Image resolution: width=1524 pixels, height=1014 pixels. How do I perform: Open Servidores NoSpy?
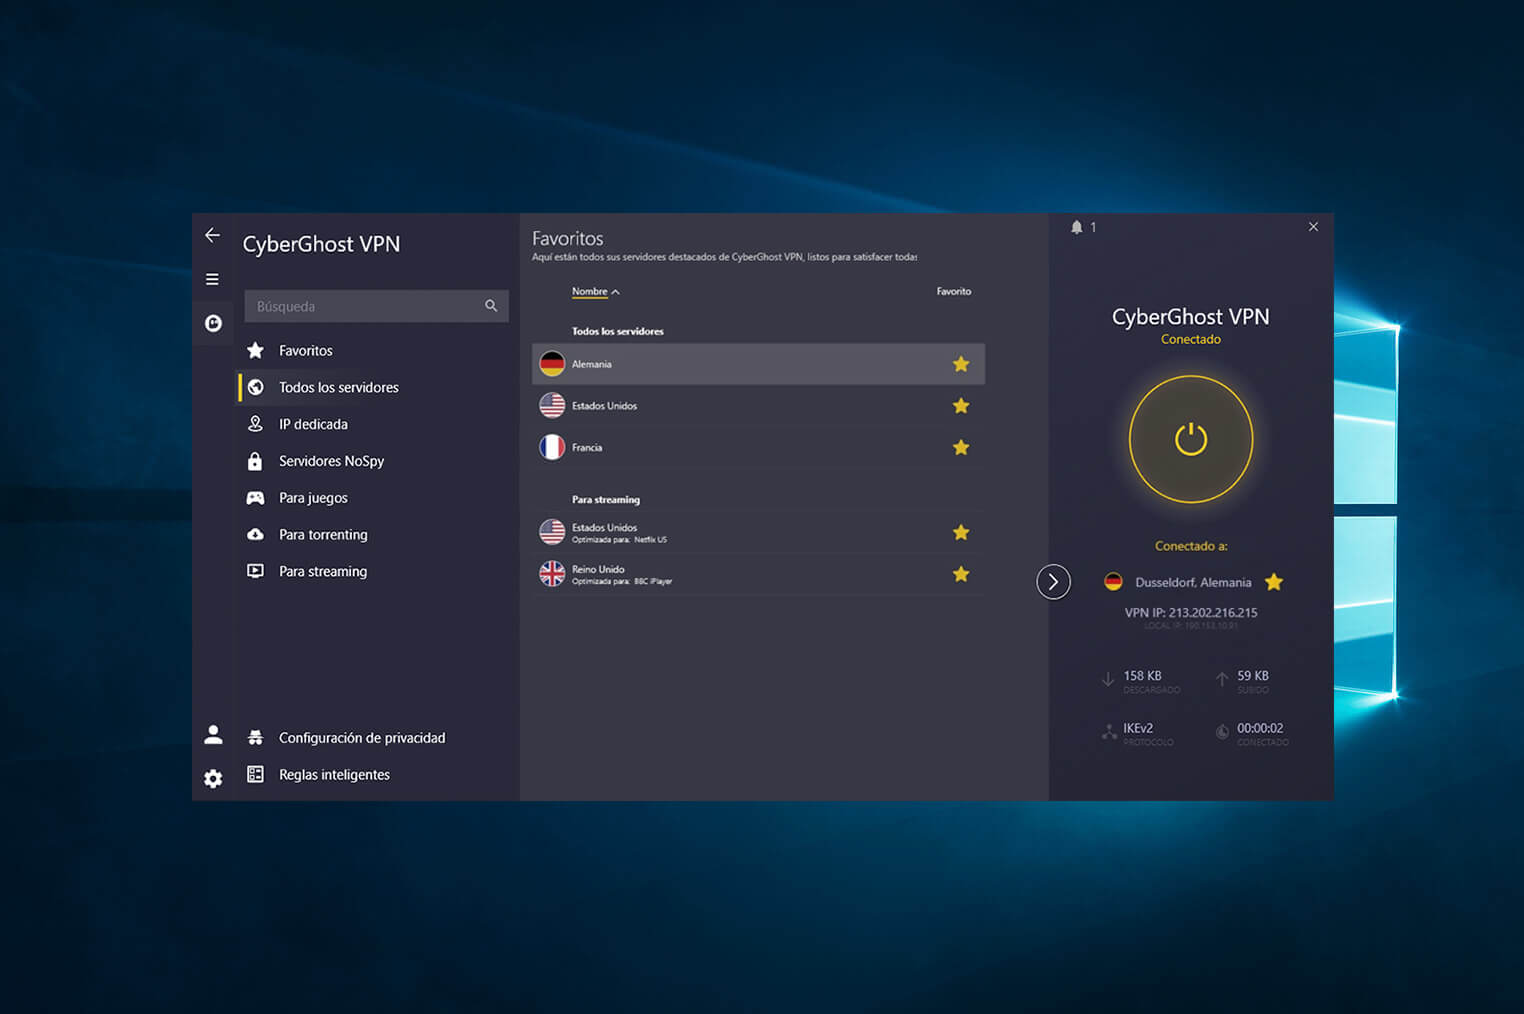point(331,461)
